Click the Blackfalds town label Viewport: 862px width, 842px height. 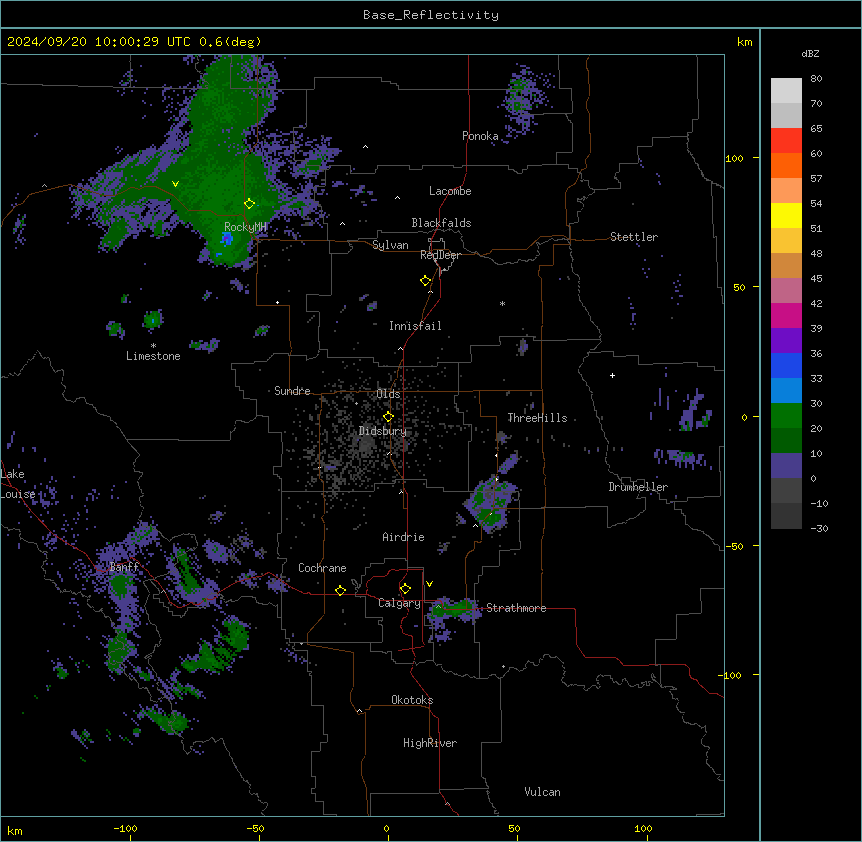pyautogui.click(x=441, y=223)
